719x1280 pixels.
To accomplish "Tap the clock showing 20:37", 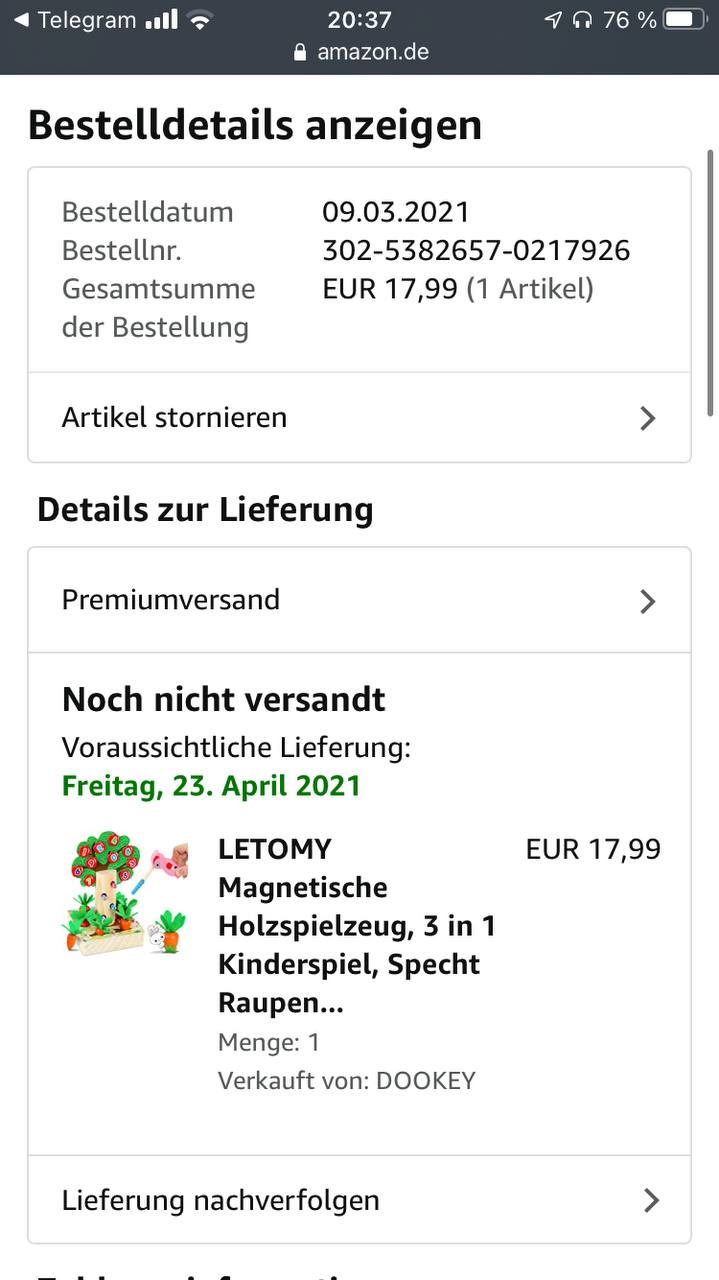I will [359, 19].
